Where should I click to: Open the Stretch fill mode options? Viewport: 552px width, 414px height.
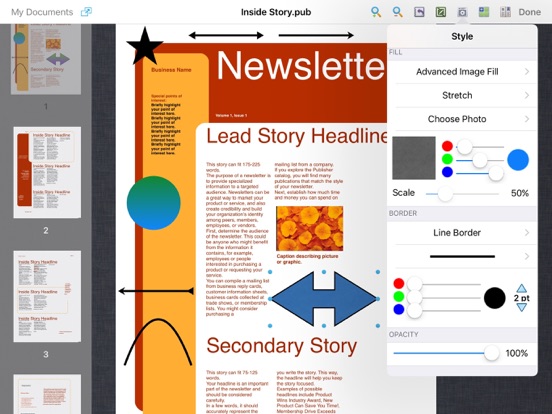462,95
